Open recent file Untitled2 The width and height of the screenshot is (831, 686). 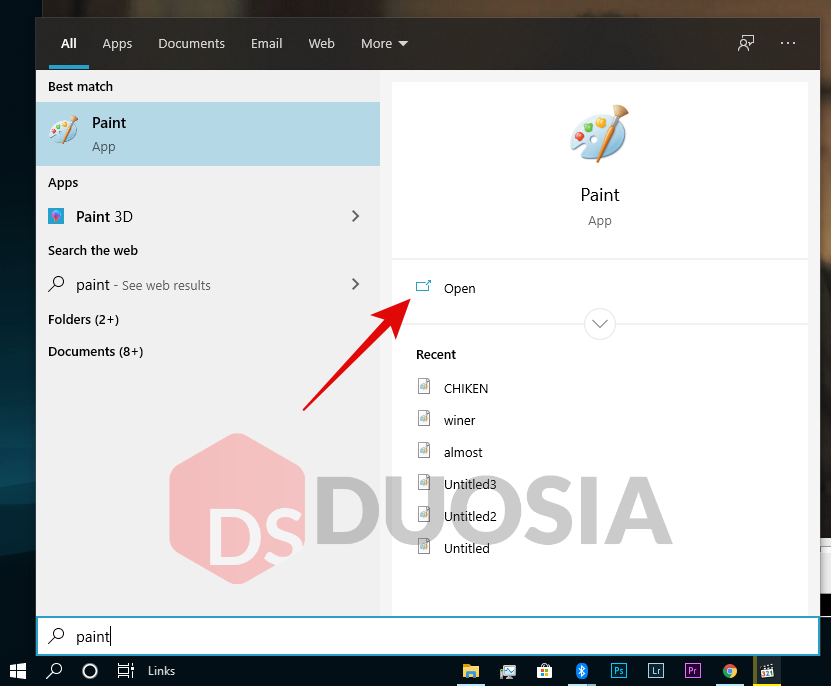(470, 516)
